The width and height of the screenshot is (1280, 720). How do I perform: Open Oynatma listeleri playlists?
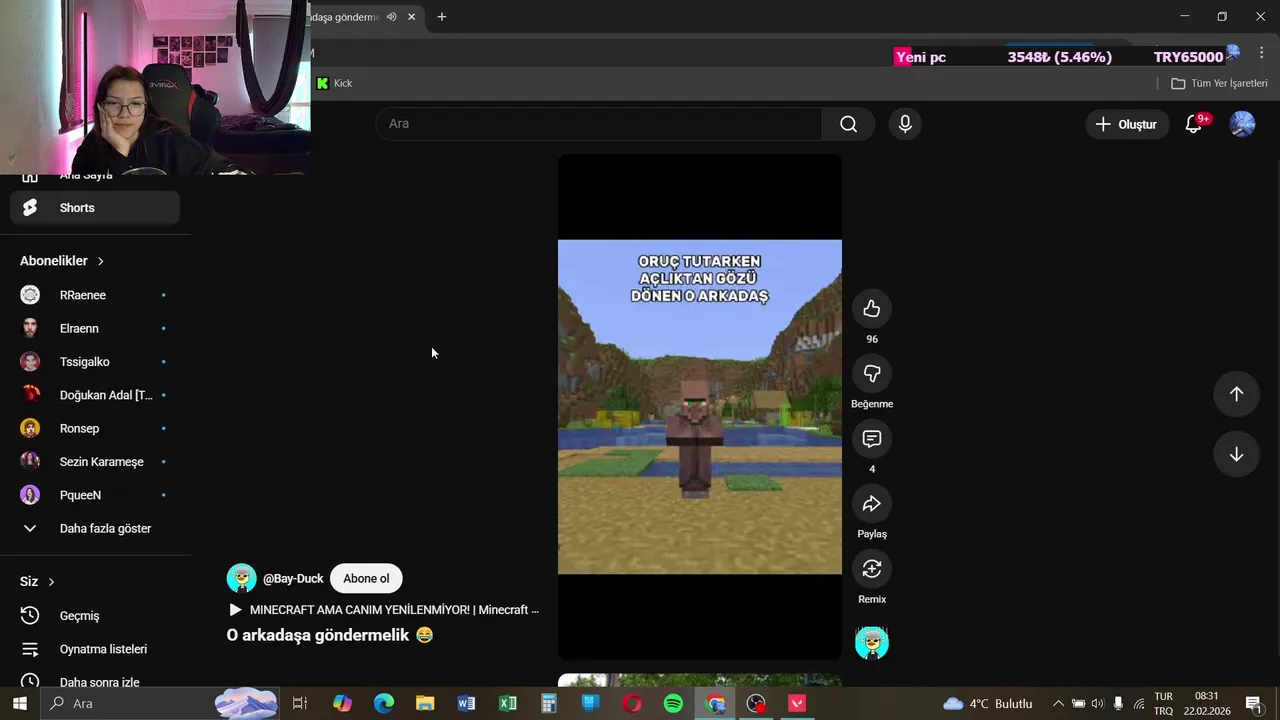[x=95, y=649]
